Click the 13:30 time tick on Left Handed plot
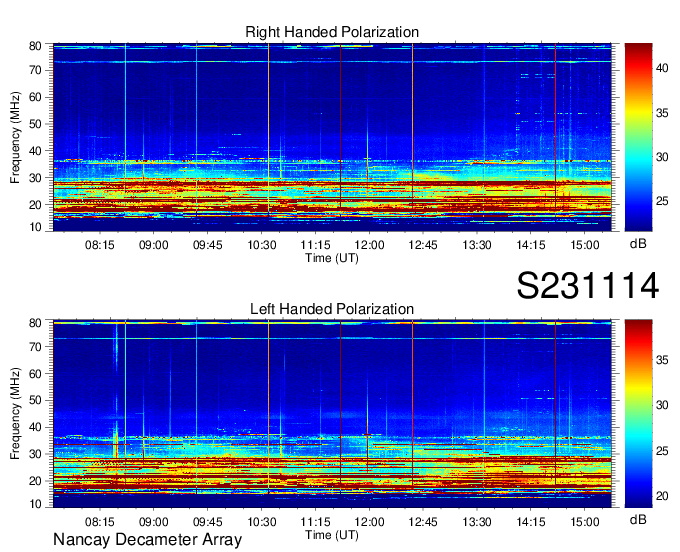The image size is (680, 552). [477, 522]
